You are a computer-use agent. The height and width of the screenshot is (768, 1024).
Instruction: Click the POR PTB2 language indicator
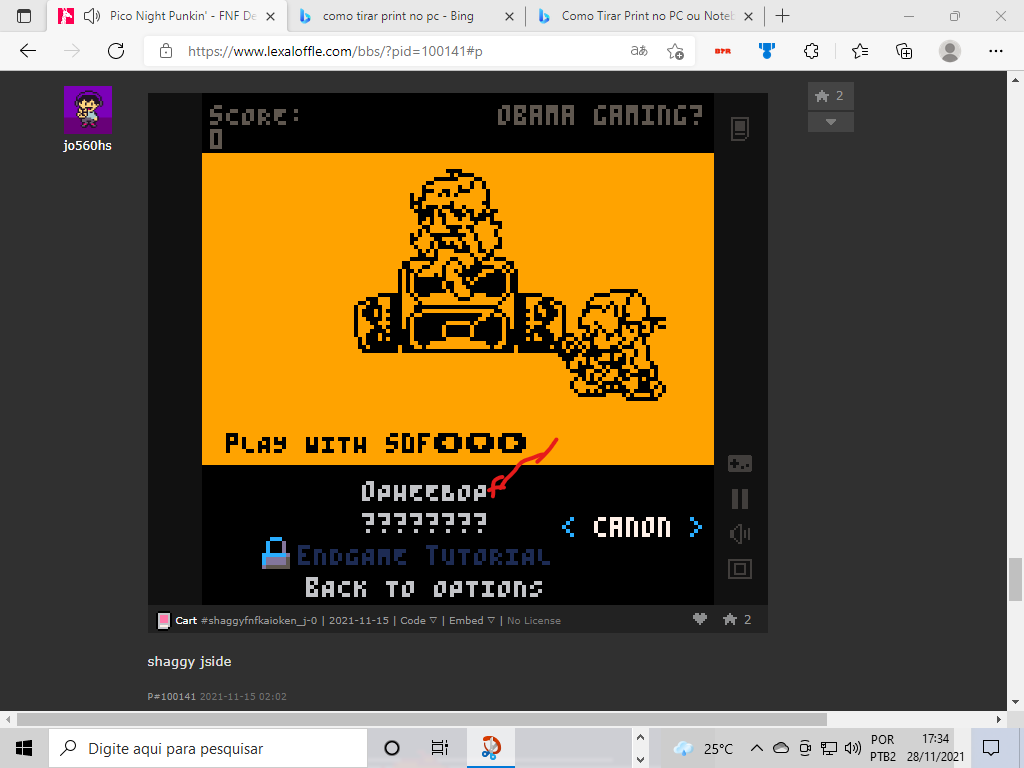tap(883, 748)
